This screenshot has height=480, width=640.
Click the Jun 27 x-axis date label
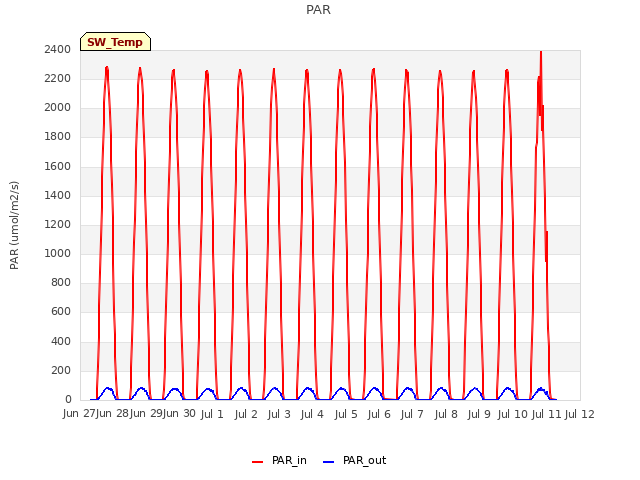pos(79,414)
